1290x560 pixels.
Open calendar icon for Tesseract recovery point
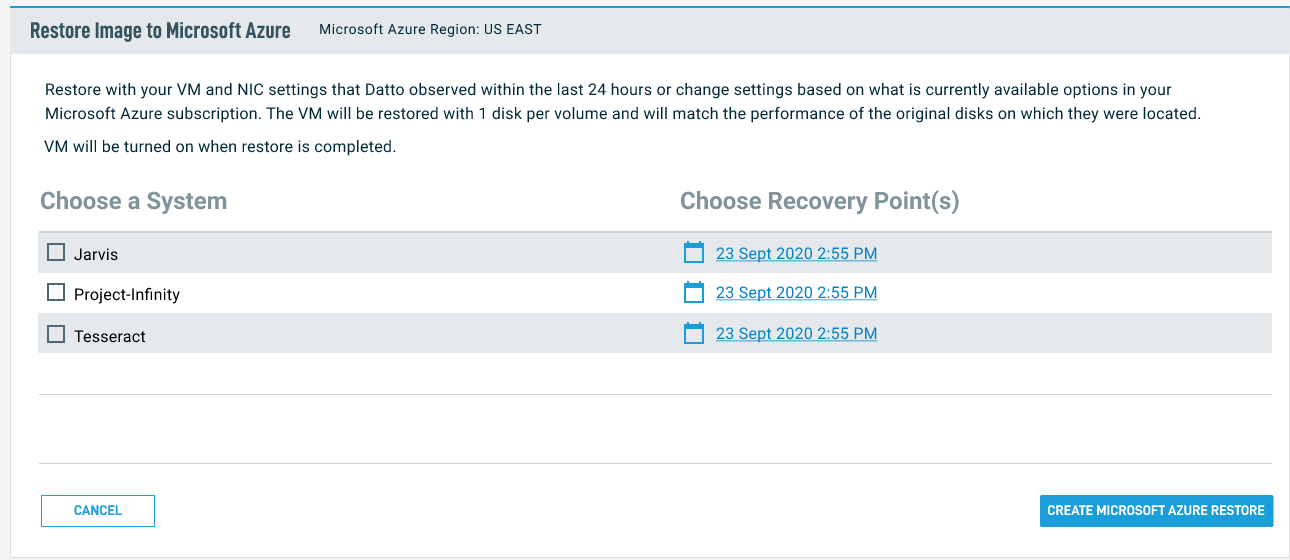pyautogui.click(x=694, y=333)
